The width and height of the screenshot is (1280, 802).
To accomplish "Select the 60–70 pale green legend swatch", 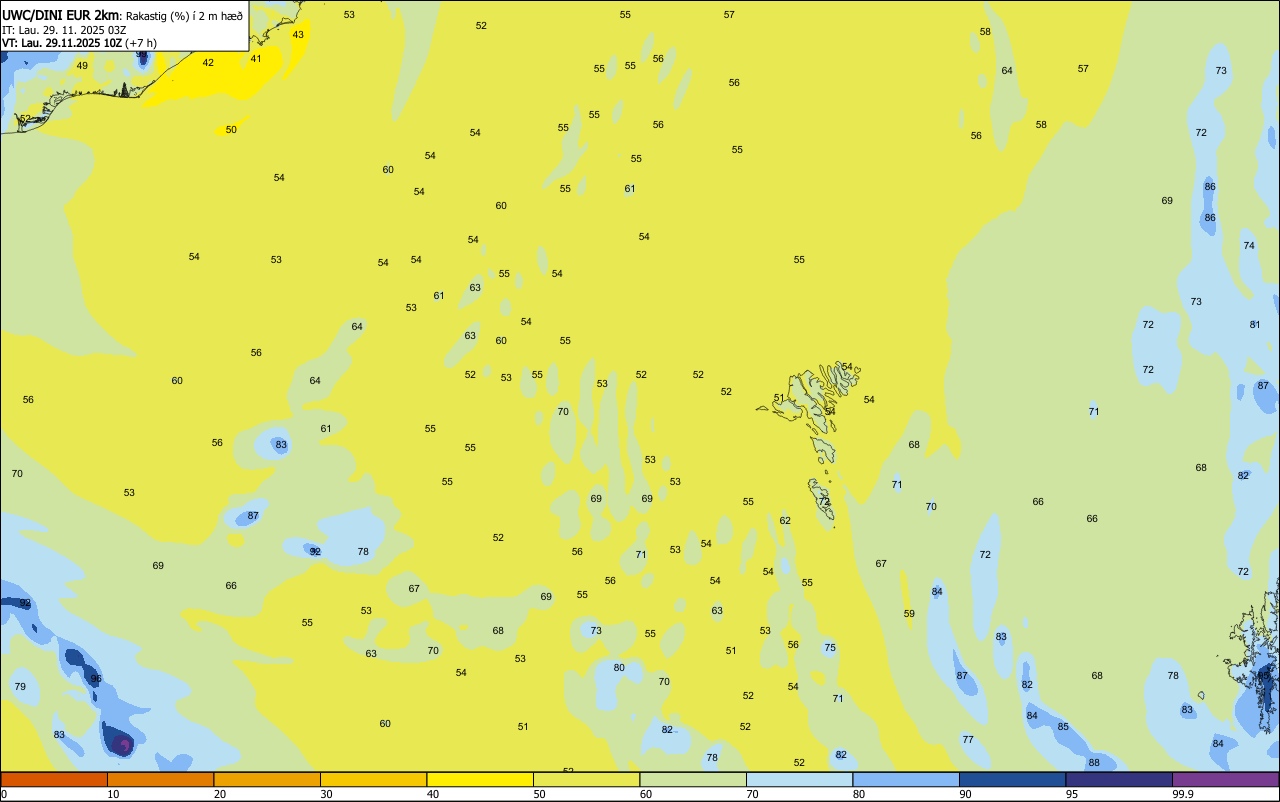I will 693,779.
